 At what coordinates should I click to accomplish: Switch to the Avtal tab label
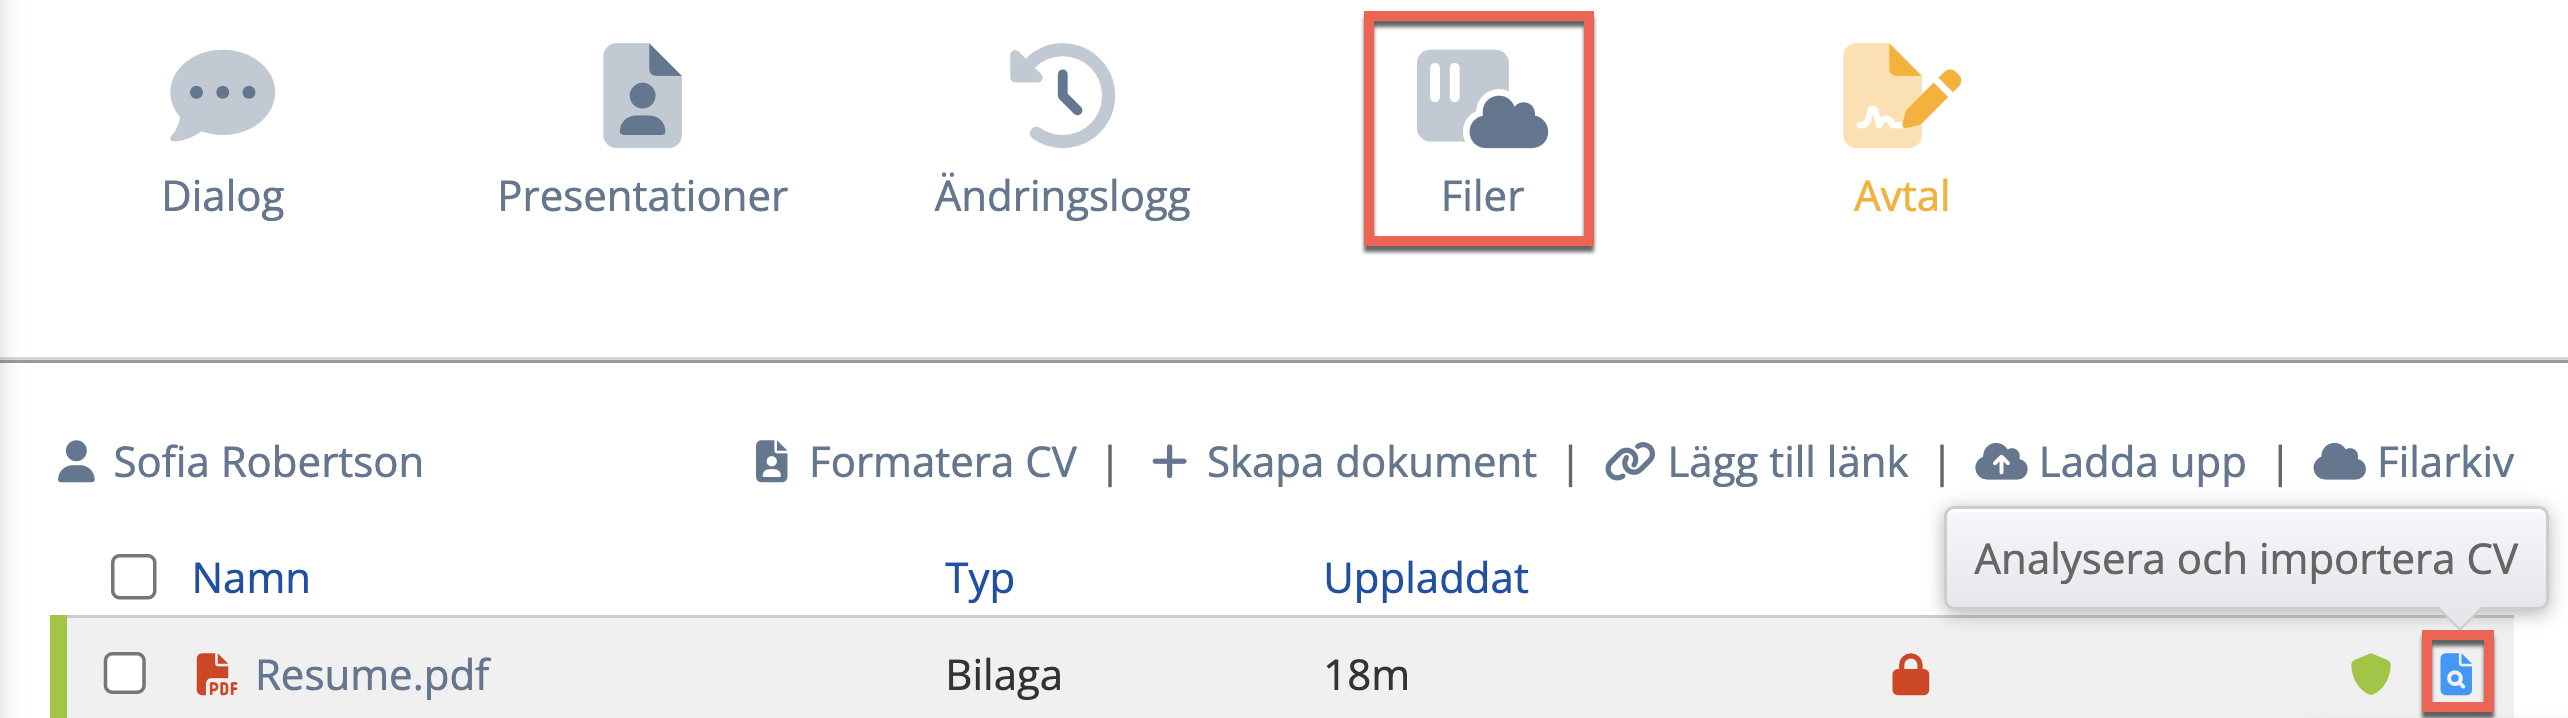click(1901, 196)
